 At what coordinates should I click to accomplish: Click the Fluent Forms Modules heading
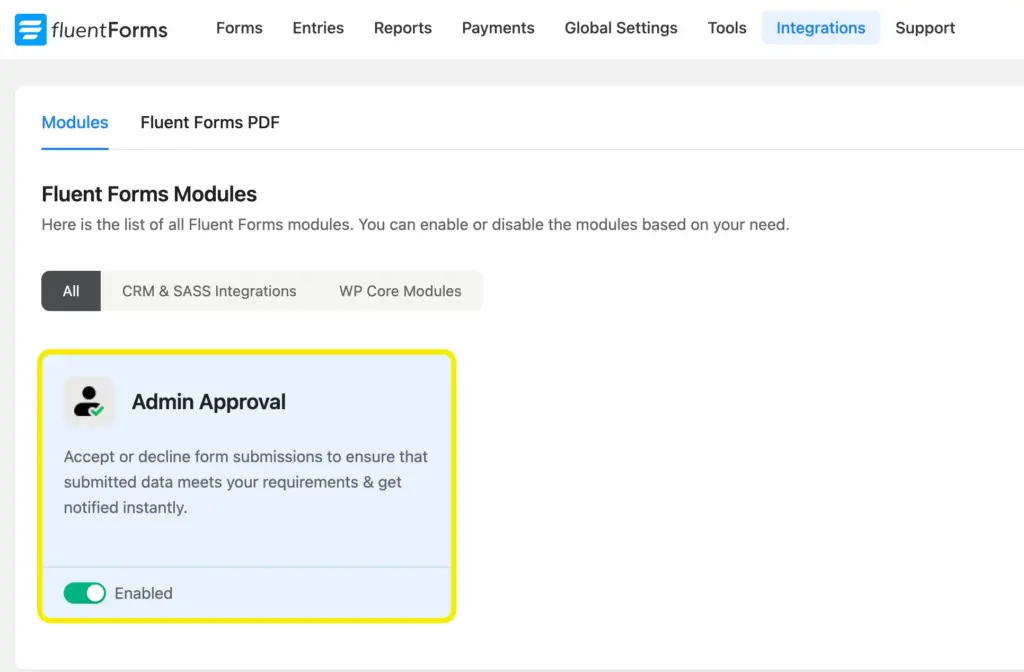point(148,194)
